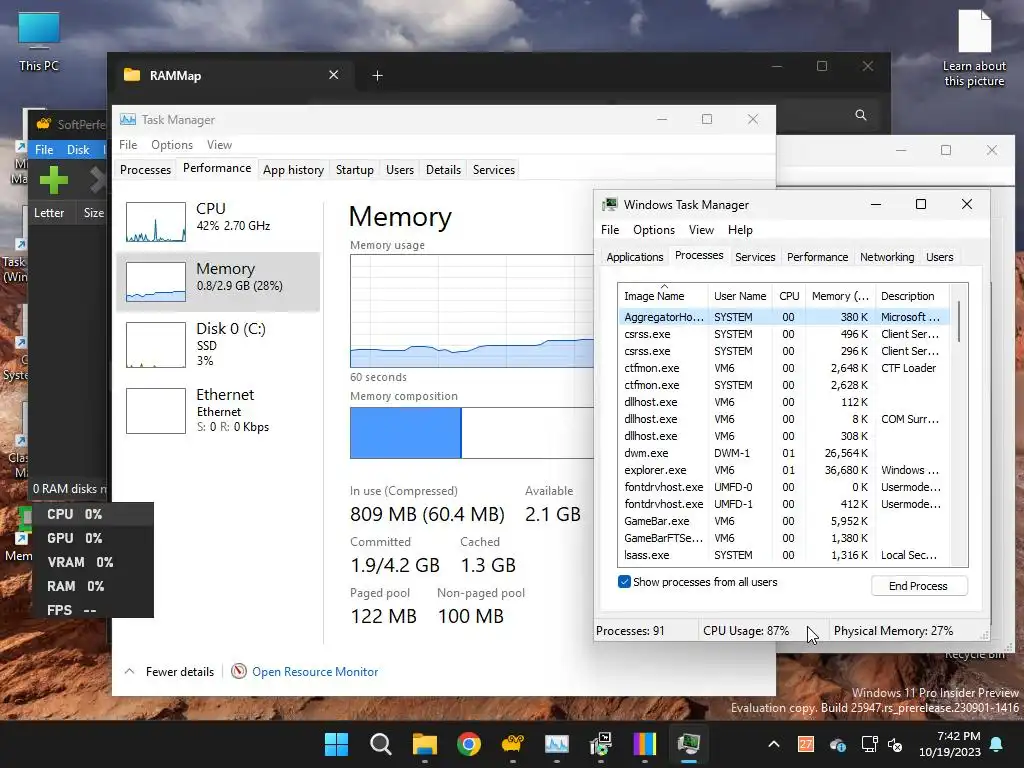Sort by Memory column header
Viewport: 1024px width, 768px height.
click(x=840, y=296)
